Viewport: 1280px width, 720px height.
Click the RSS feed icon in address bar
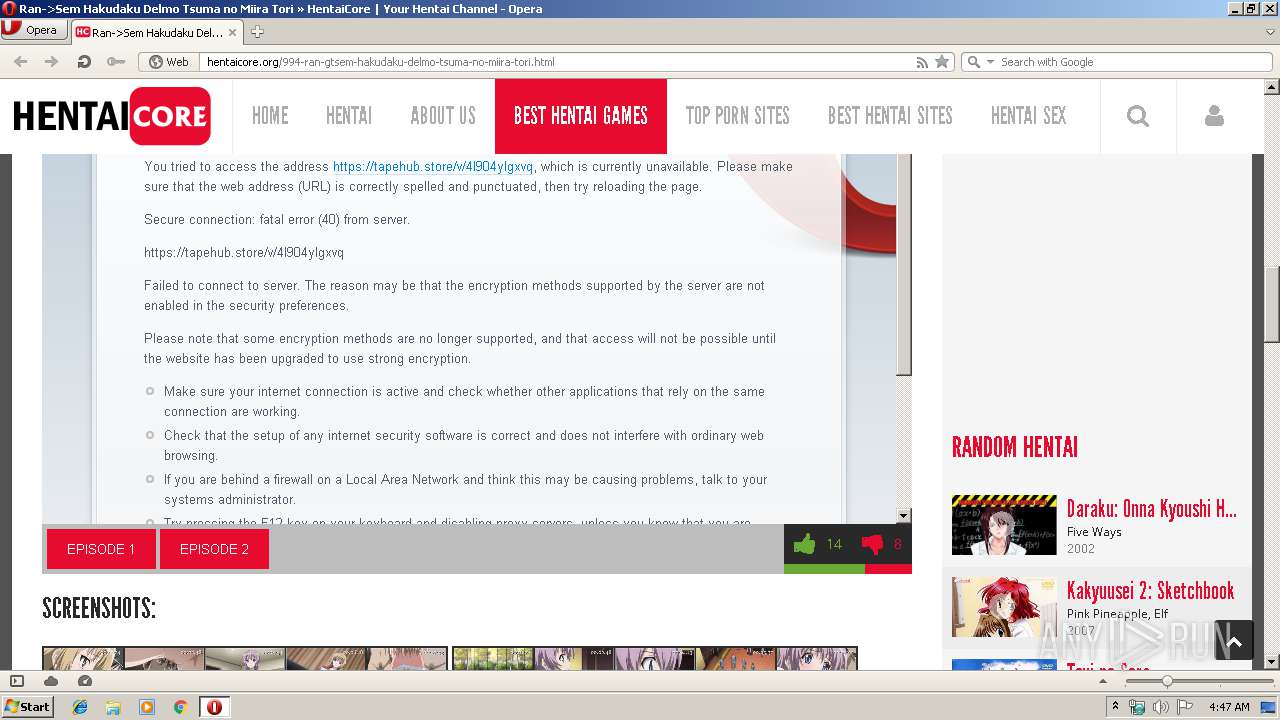(922, 61)
